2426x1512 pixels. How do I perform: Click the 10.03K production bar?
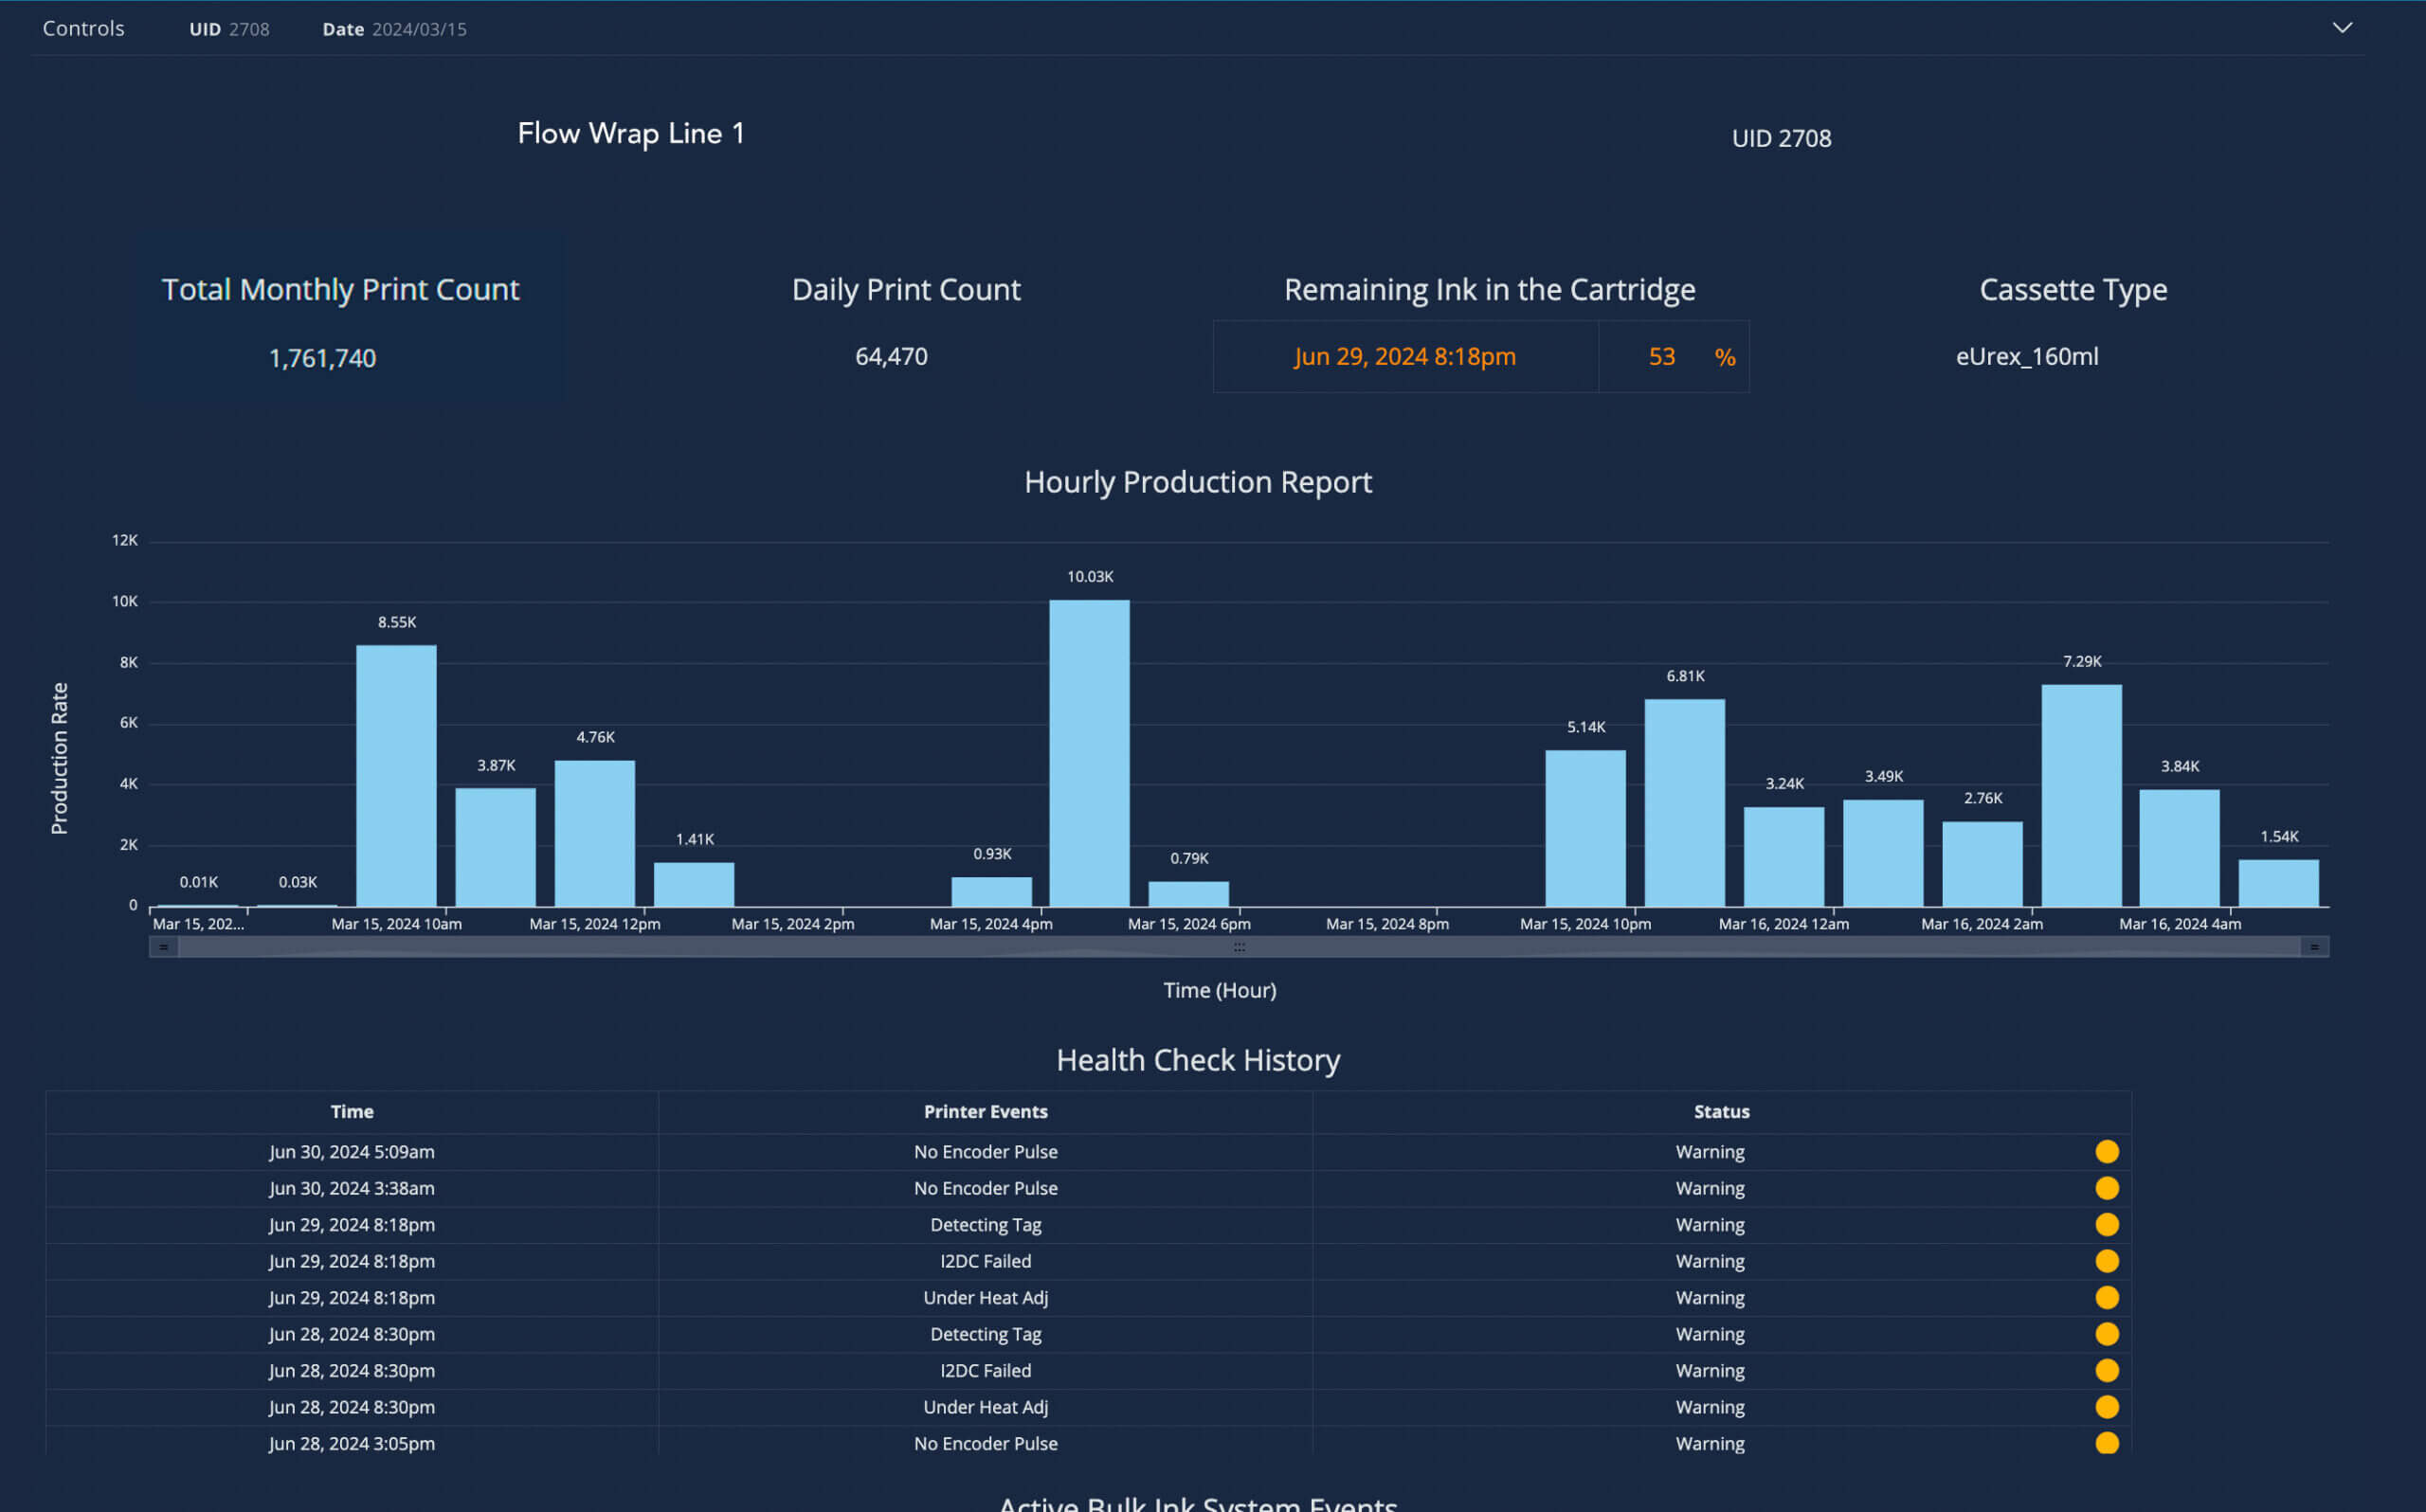click(x=1089, y=753)
